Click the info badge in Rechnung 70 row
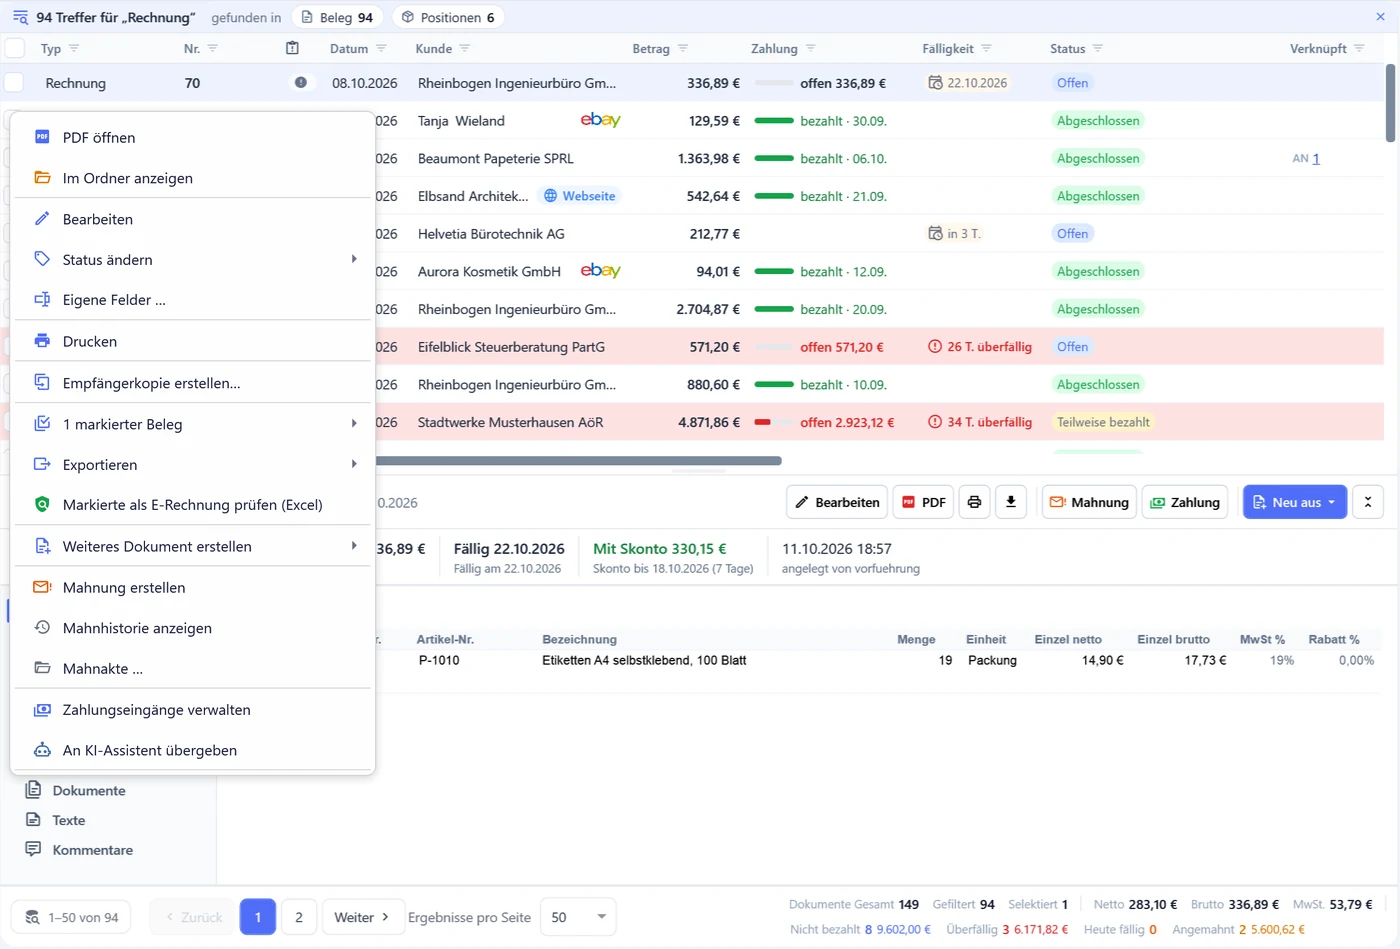This screenshot has width=1400, height=949. click(x=301, y=83)
